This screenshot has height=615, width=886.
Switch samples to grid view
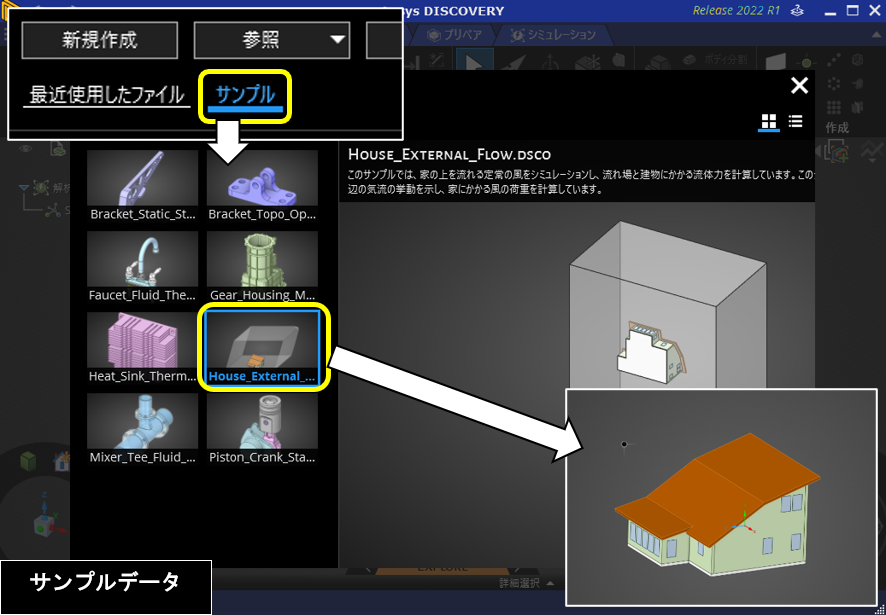(769, 121)
